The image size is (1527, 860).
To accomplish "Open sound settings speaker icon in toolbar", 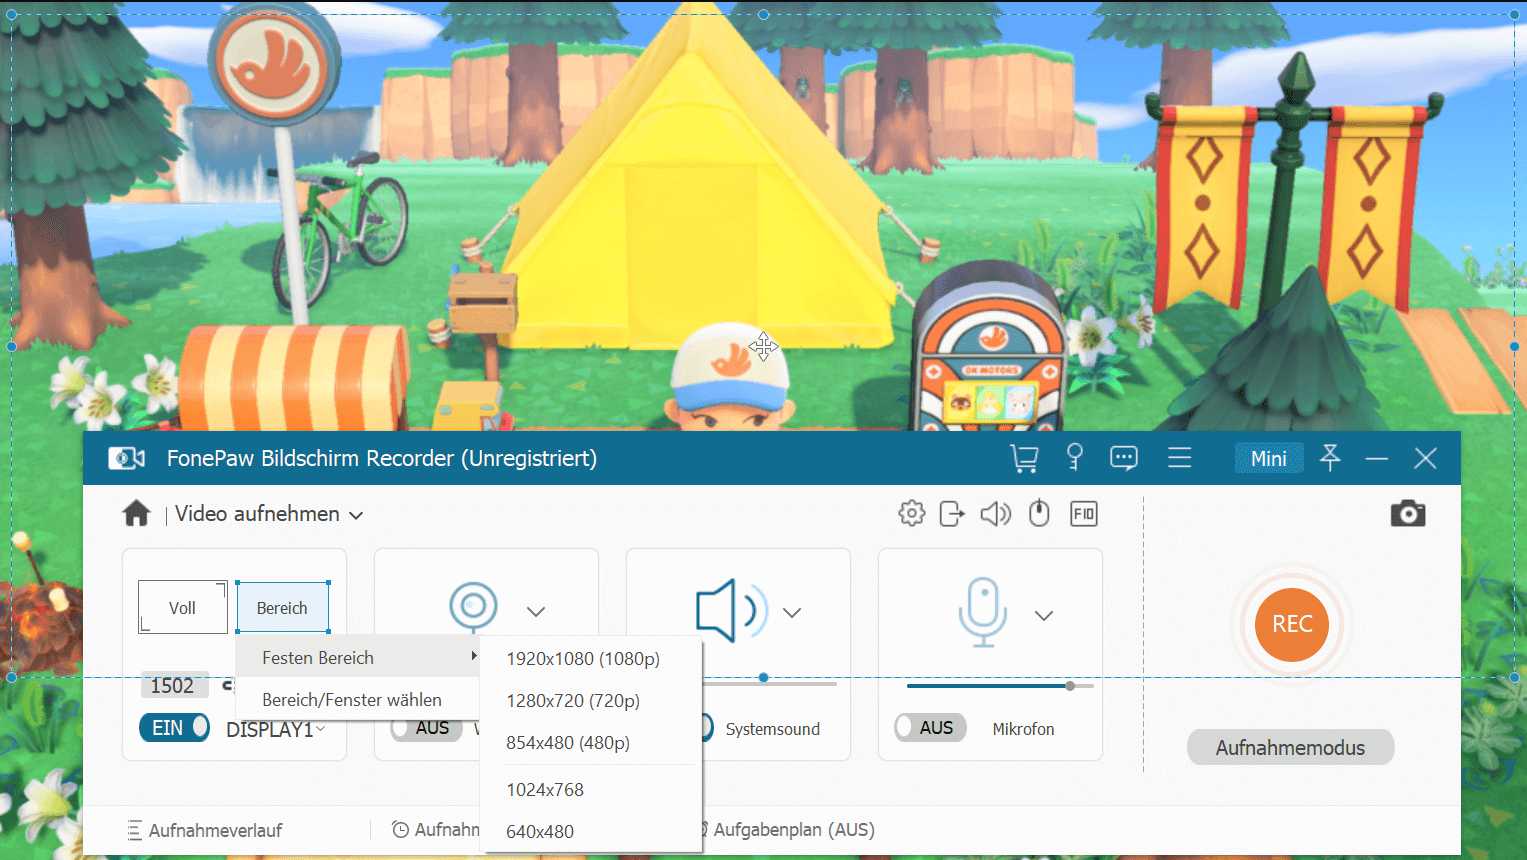I will point(995,514).
